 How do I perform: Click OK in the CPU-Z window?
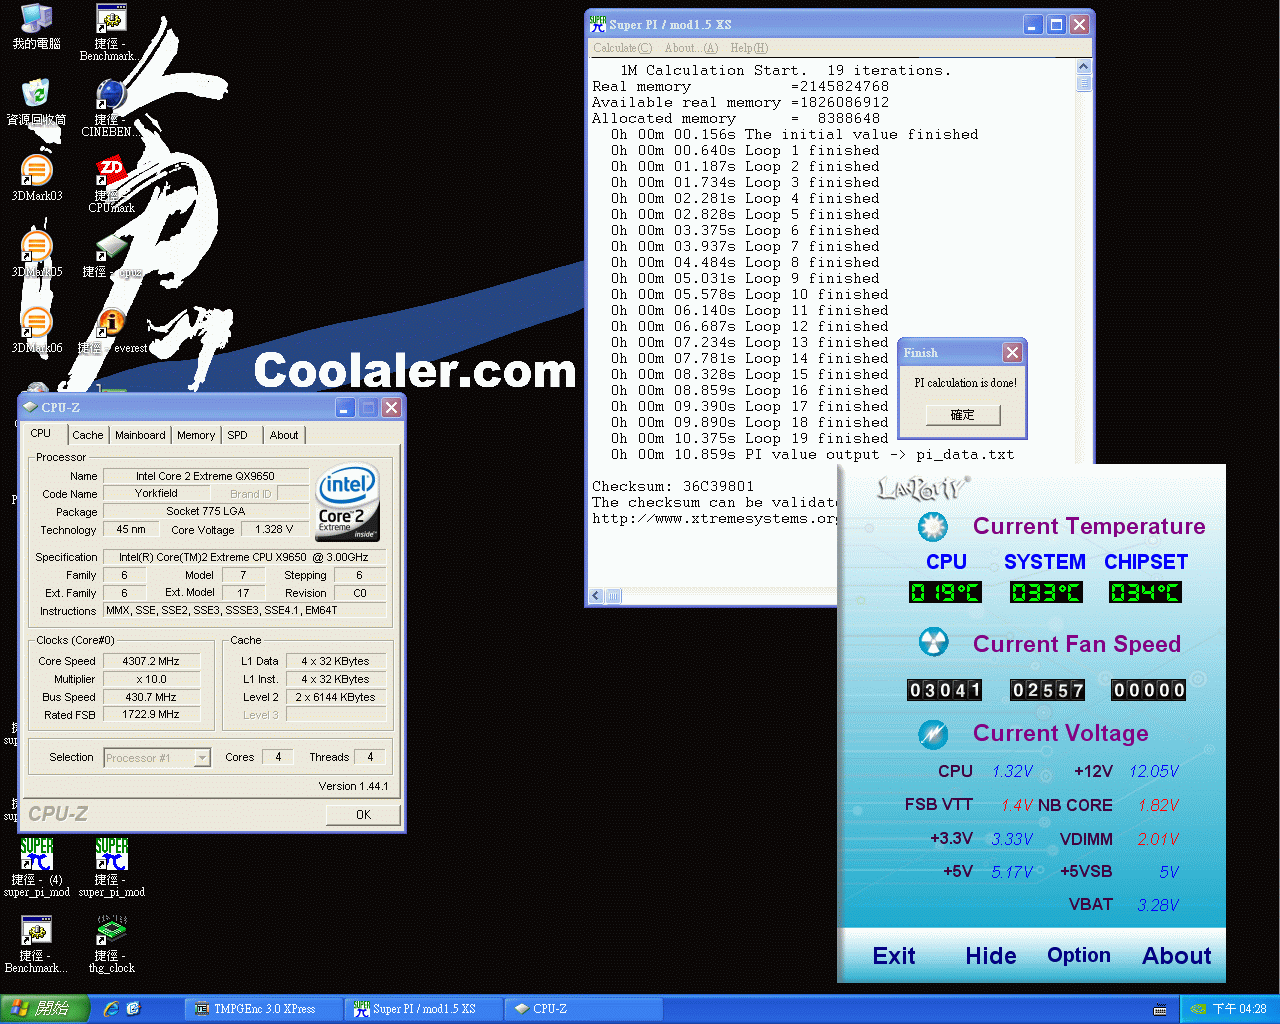tap(363, 815)
